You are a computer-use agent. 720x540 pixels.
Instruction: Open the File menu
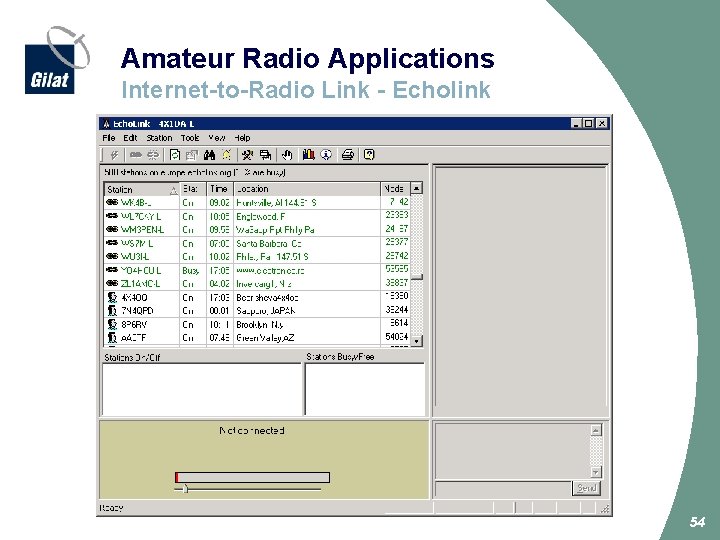(109, 138)
